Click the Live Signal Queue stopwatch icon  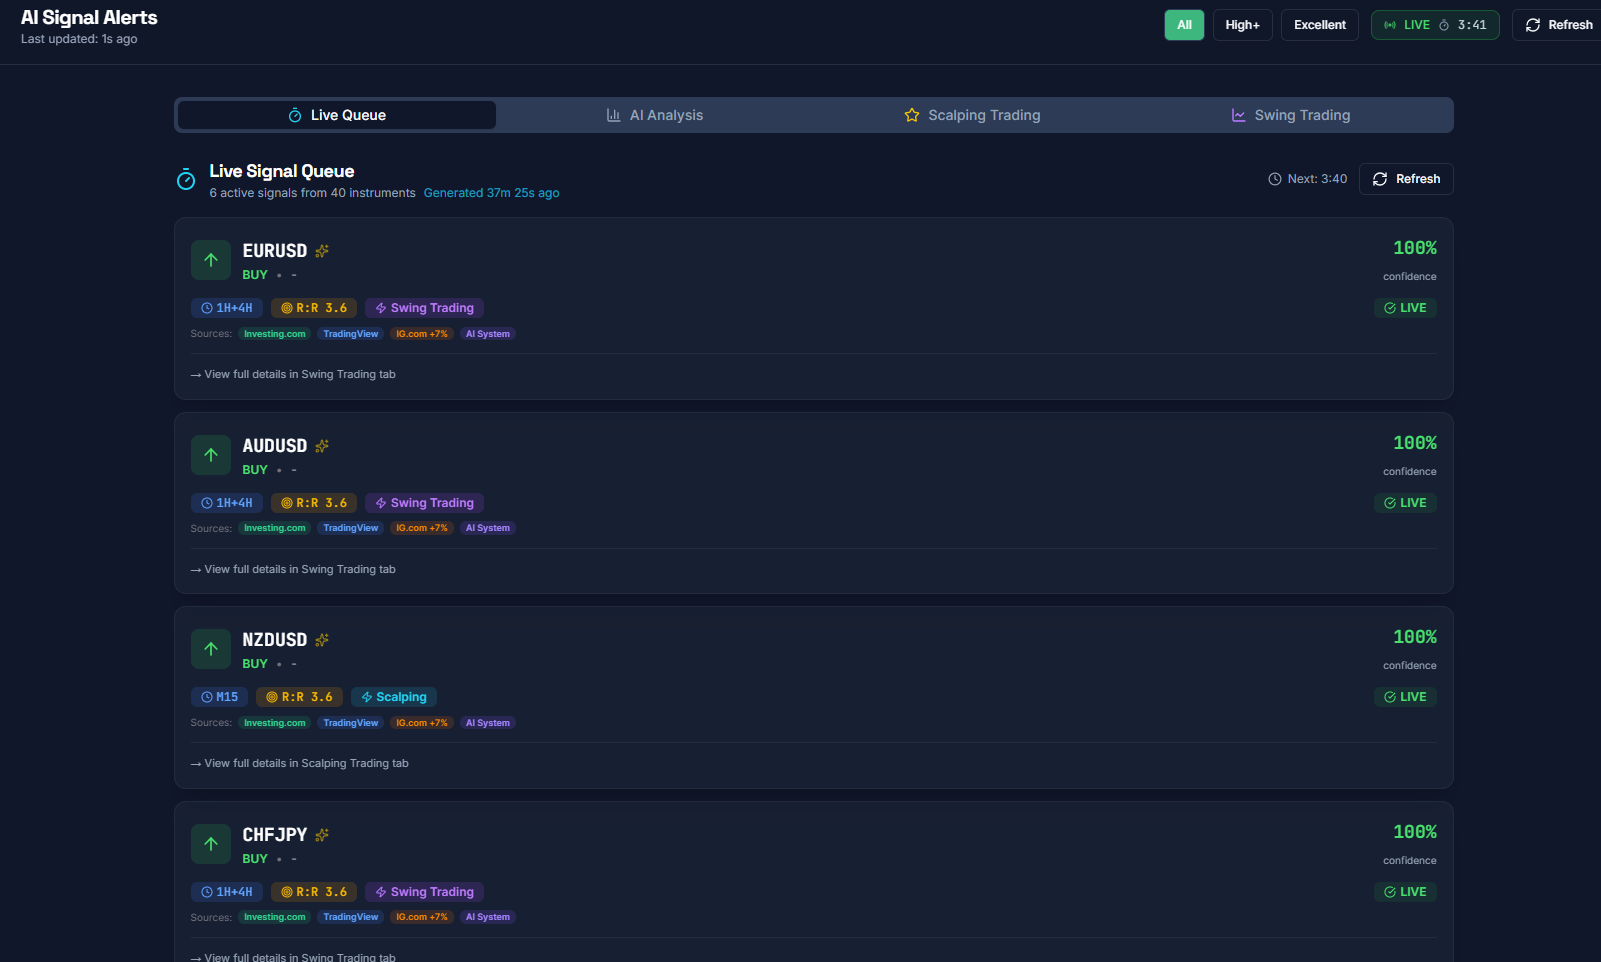coord(186,179)
